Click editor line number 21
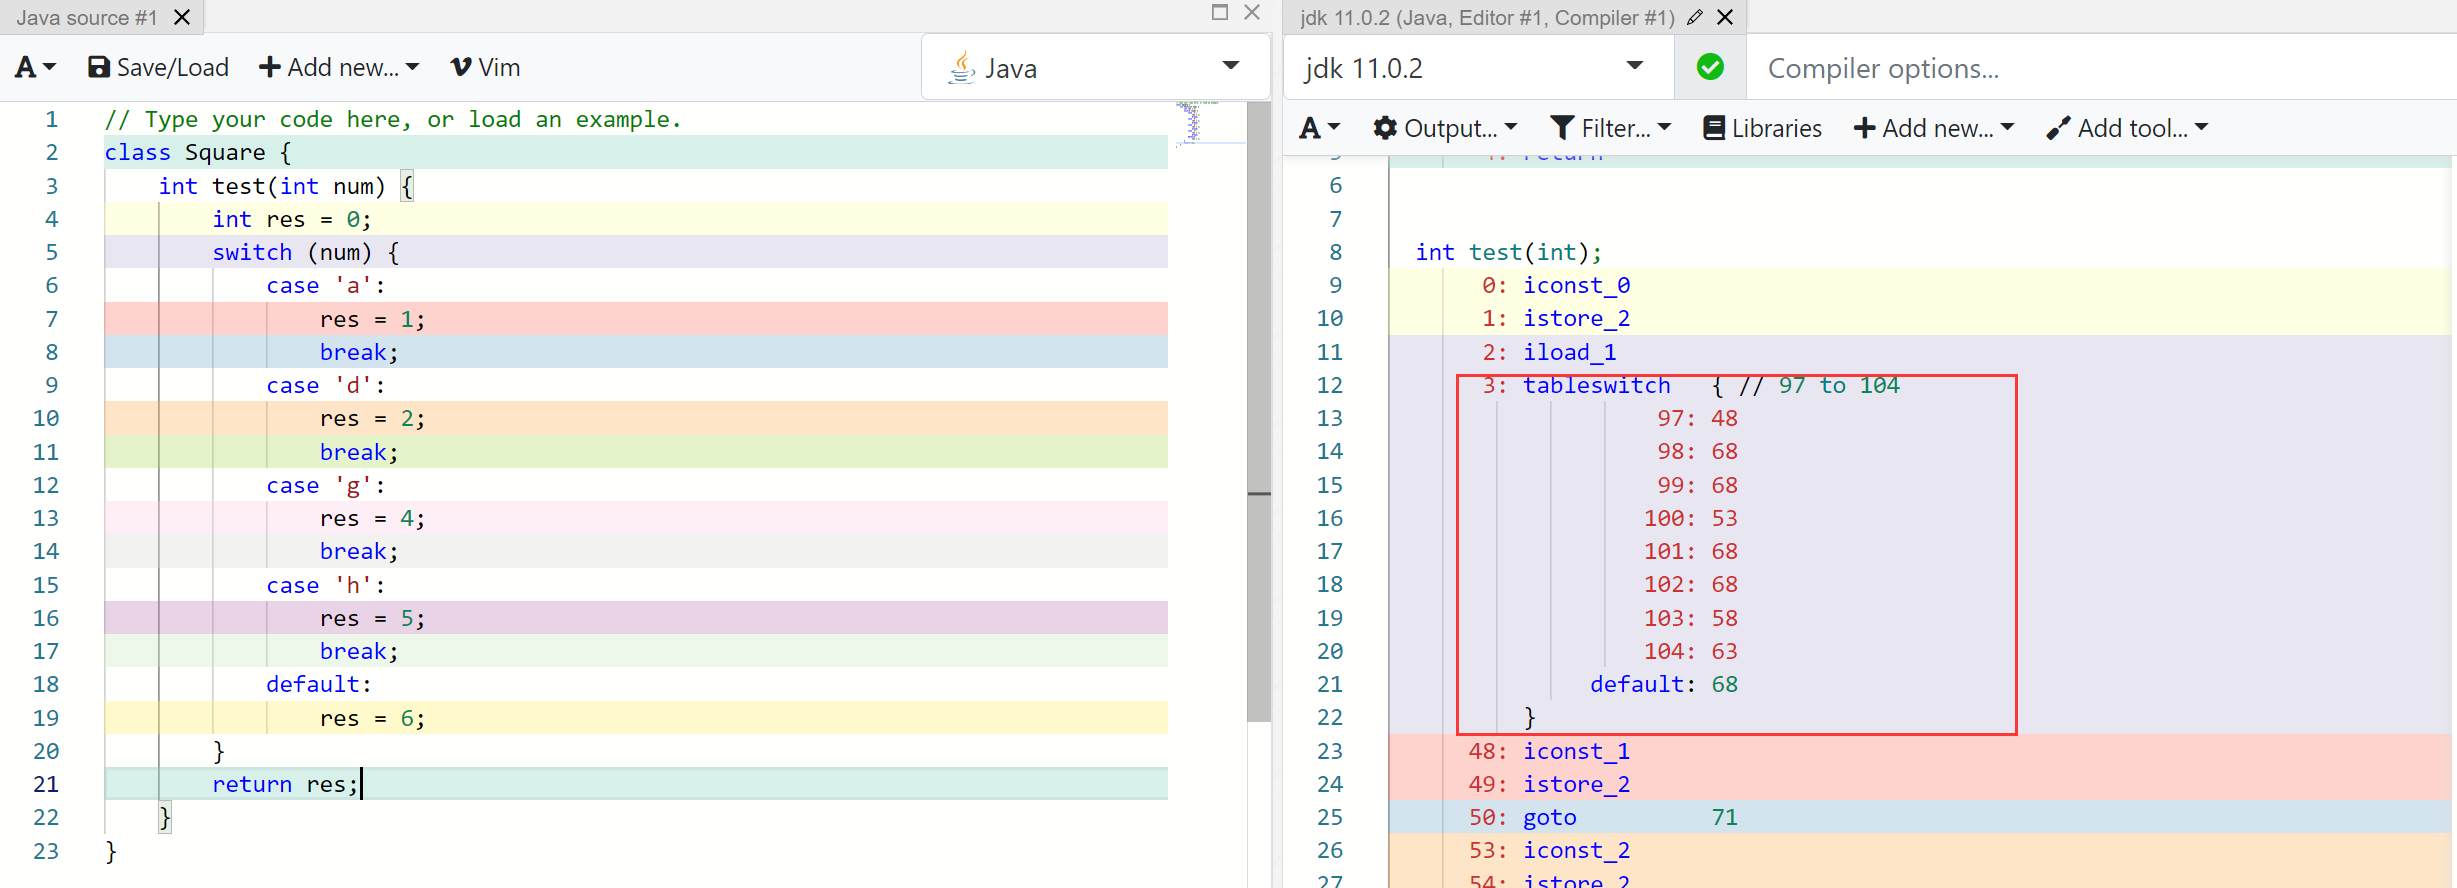Viewport: 2457px width, 888px height. (x=46, y=784)
